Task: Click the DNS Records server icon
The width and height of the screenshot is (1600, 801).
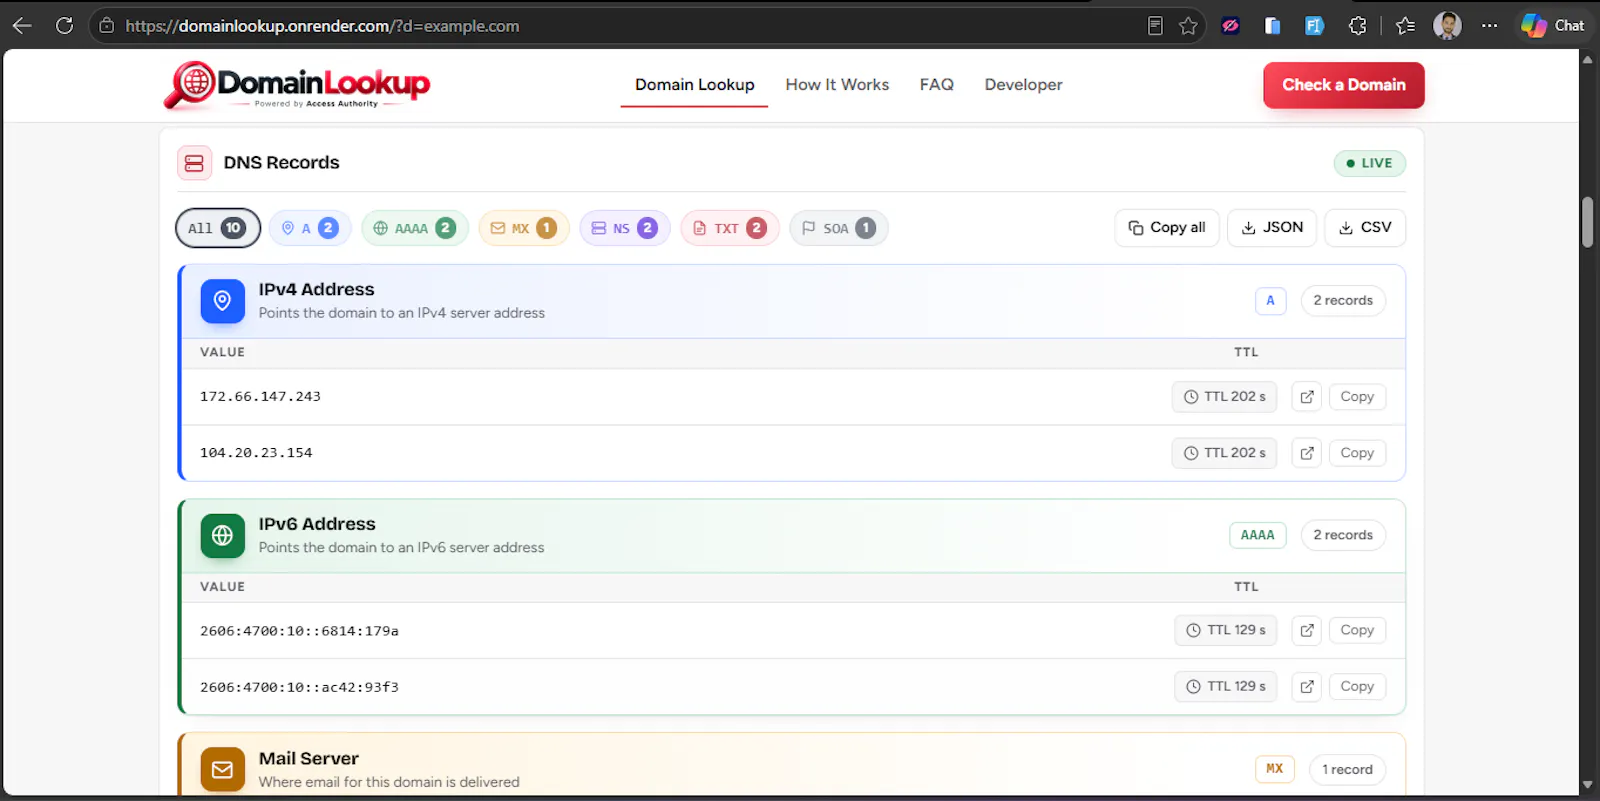Action: [194, 163]
